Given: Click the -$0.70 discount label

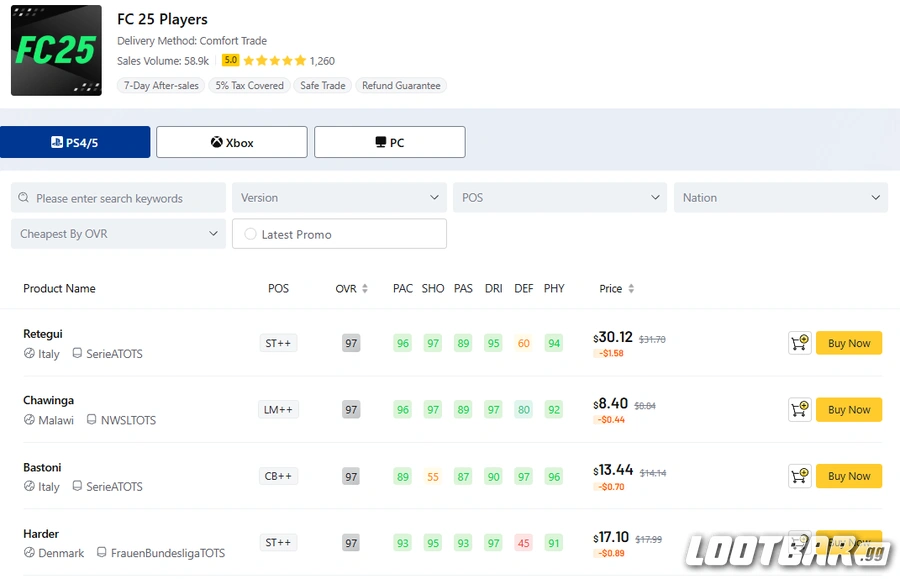Looking at the screenshot, I should coord(611,487).
